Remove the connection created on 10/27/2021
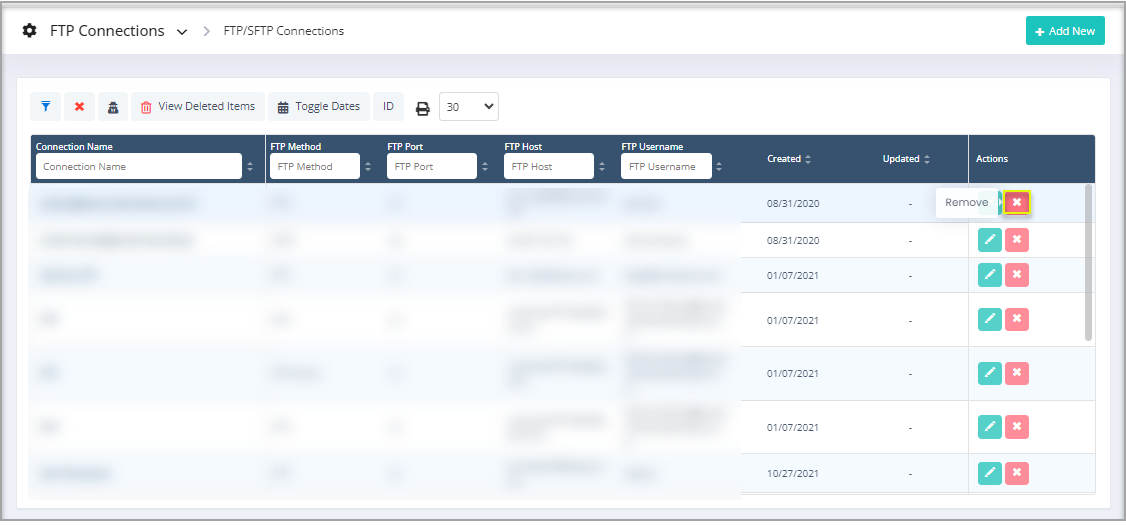This screenshot has width=1126, height=529. [1017, 472]
